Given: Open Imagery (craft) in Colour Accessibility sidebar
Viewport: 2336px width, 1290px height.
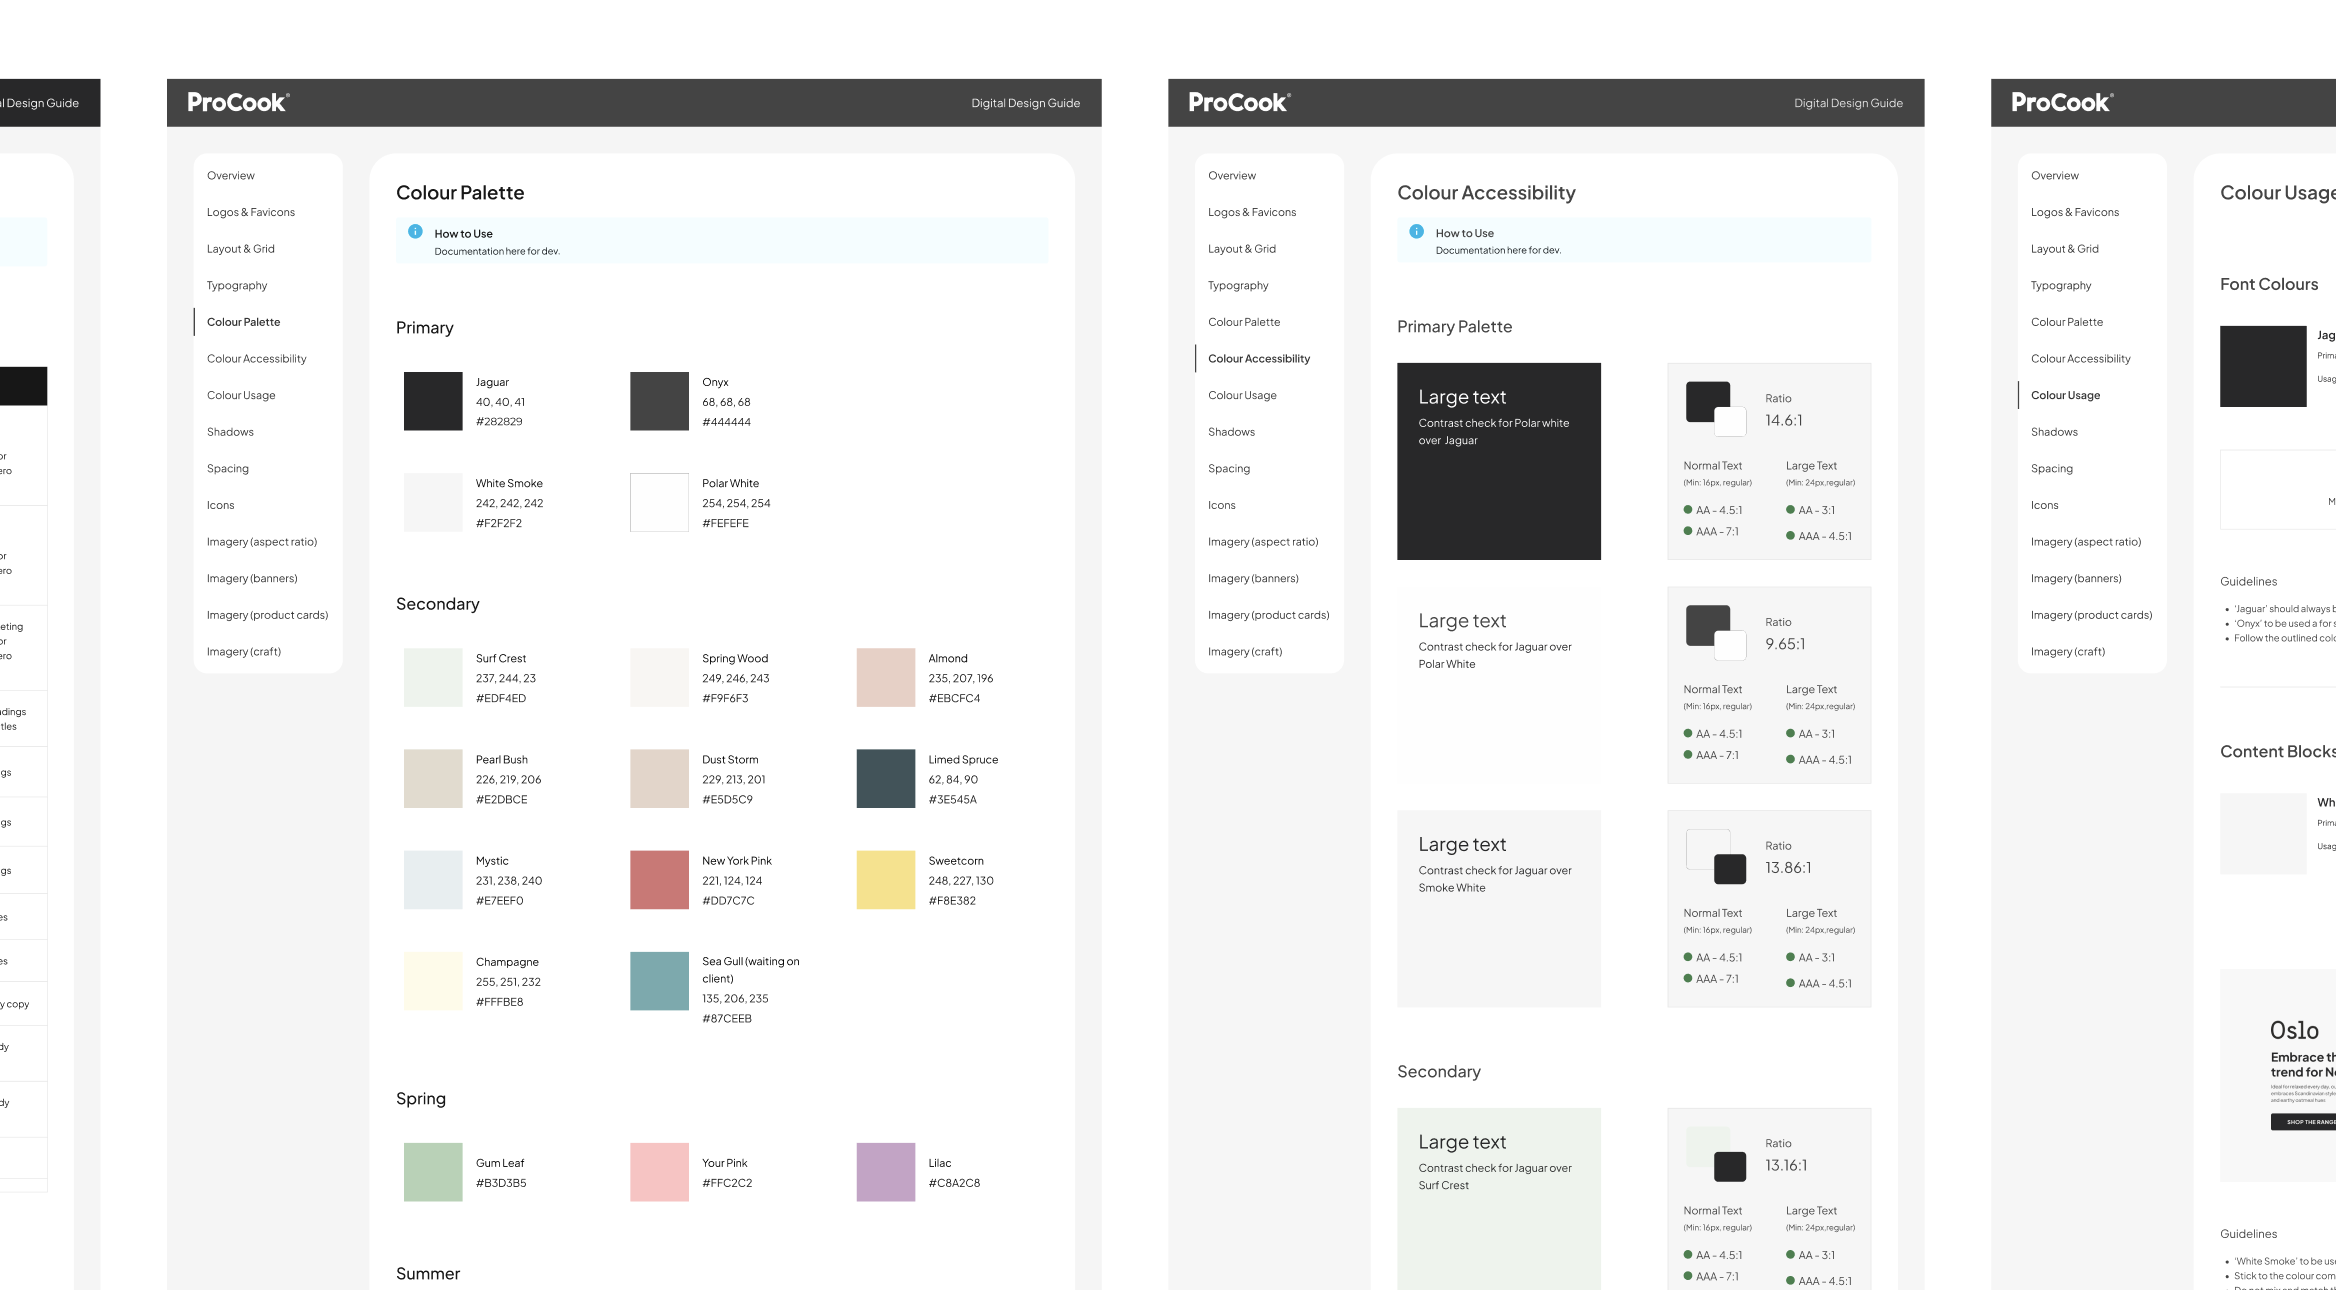Looking at the screenshot, I should click(x=1245, y=652).
